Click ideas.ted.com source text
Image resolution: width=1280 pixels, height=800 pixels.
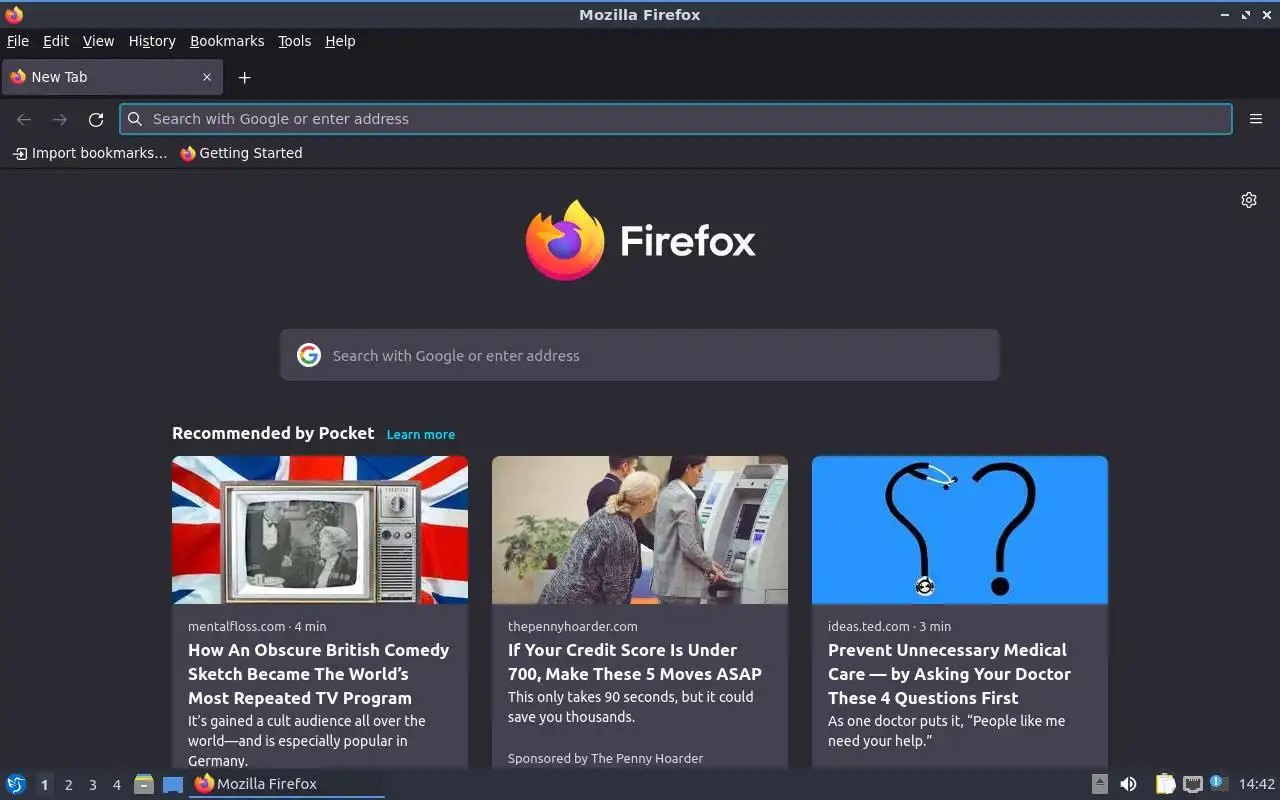tap(869, 626)
